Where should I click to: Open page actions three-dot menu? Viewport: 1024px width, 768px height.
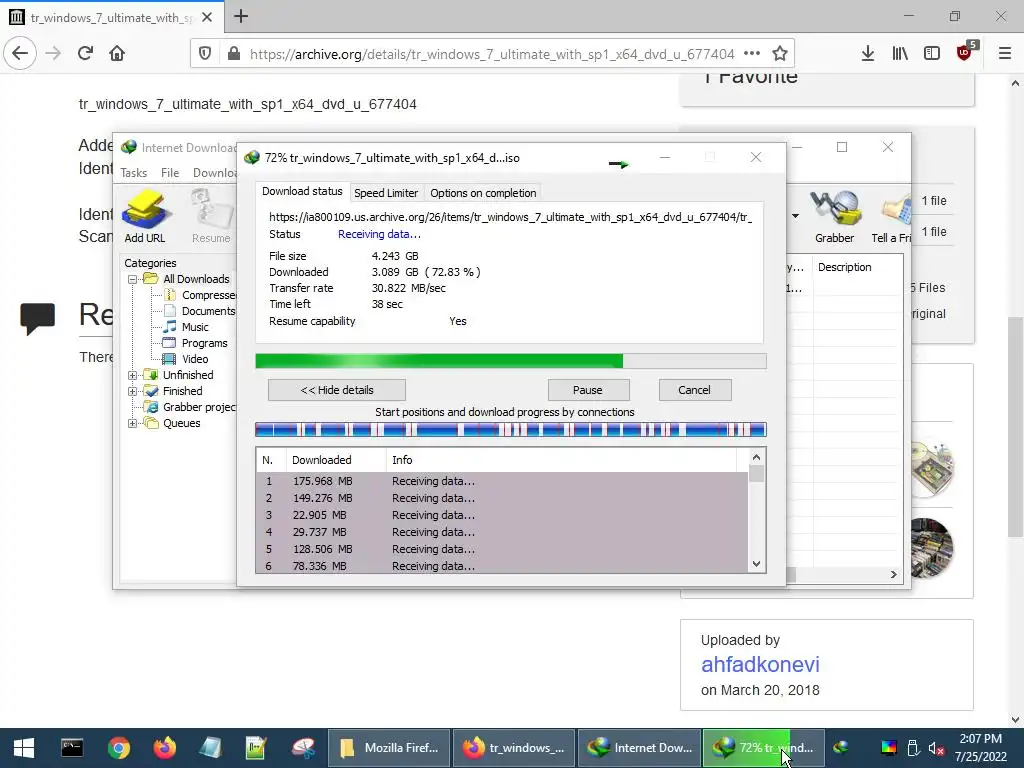tap(752, 54)
